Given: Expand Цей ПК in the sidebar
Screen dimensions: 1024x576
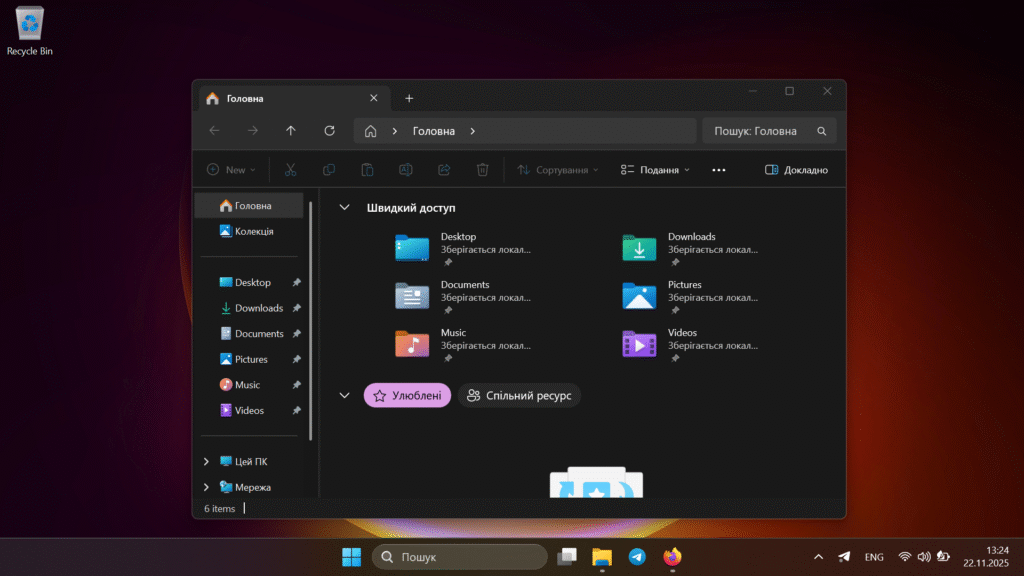Looking at the screenshot, I should (206, 461).
